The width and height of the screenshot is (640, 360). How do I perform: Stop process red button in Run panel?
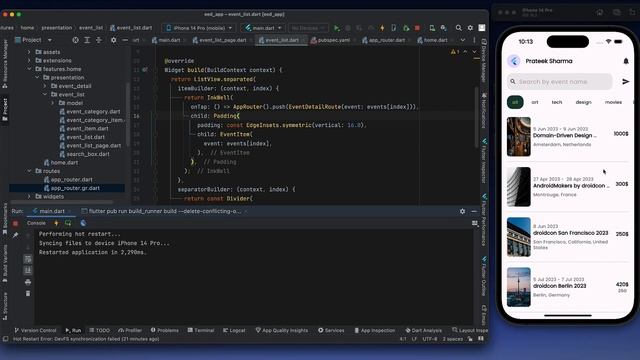[16, 223]
